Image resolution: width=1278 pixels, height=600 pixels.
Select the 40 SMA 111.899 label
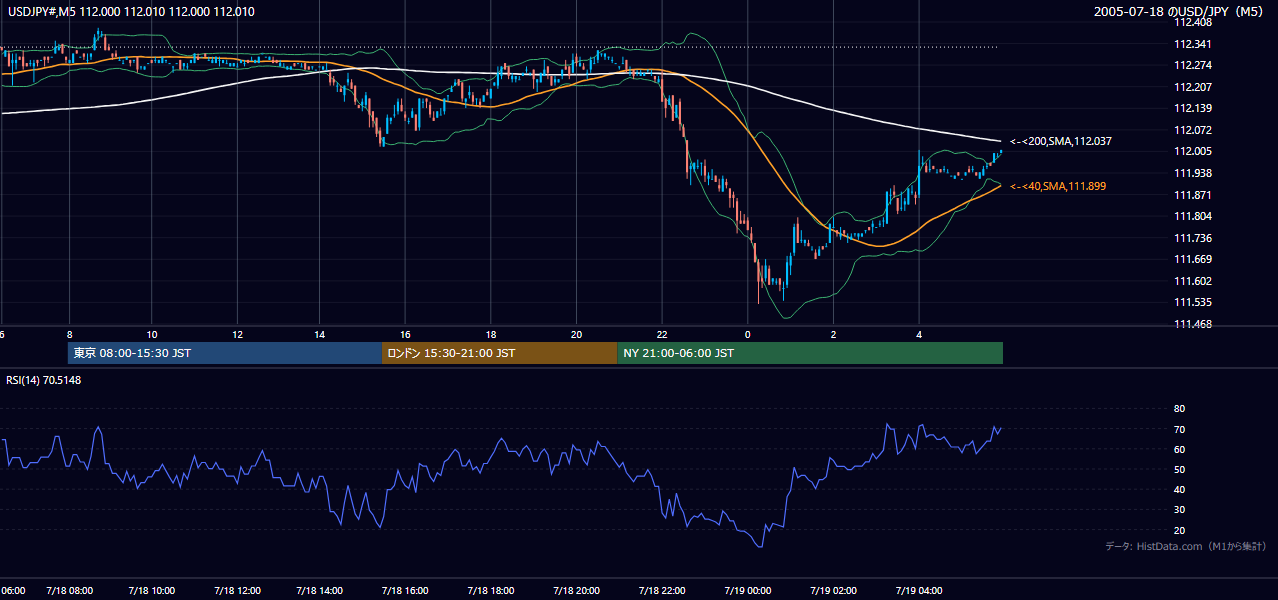[1058, 186]
